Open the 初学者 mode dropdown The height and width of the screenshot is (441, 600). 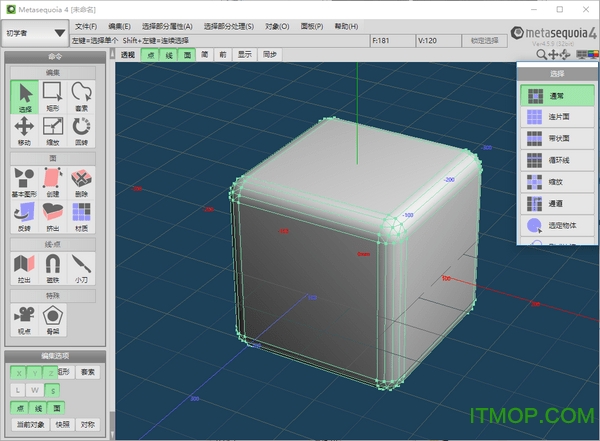[35, 33]
